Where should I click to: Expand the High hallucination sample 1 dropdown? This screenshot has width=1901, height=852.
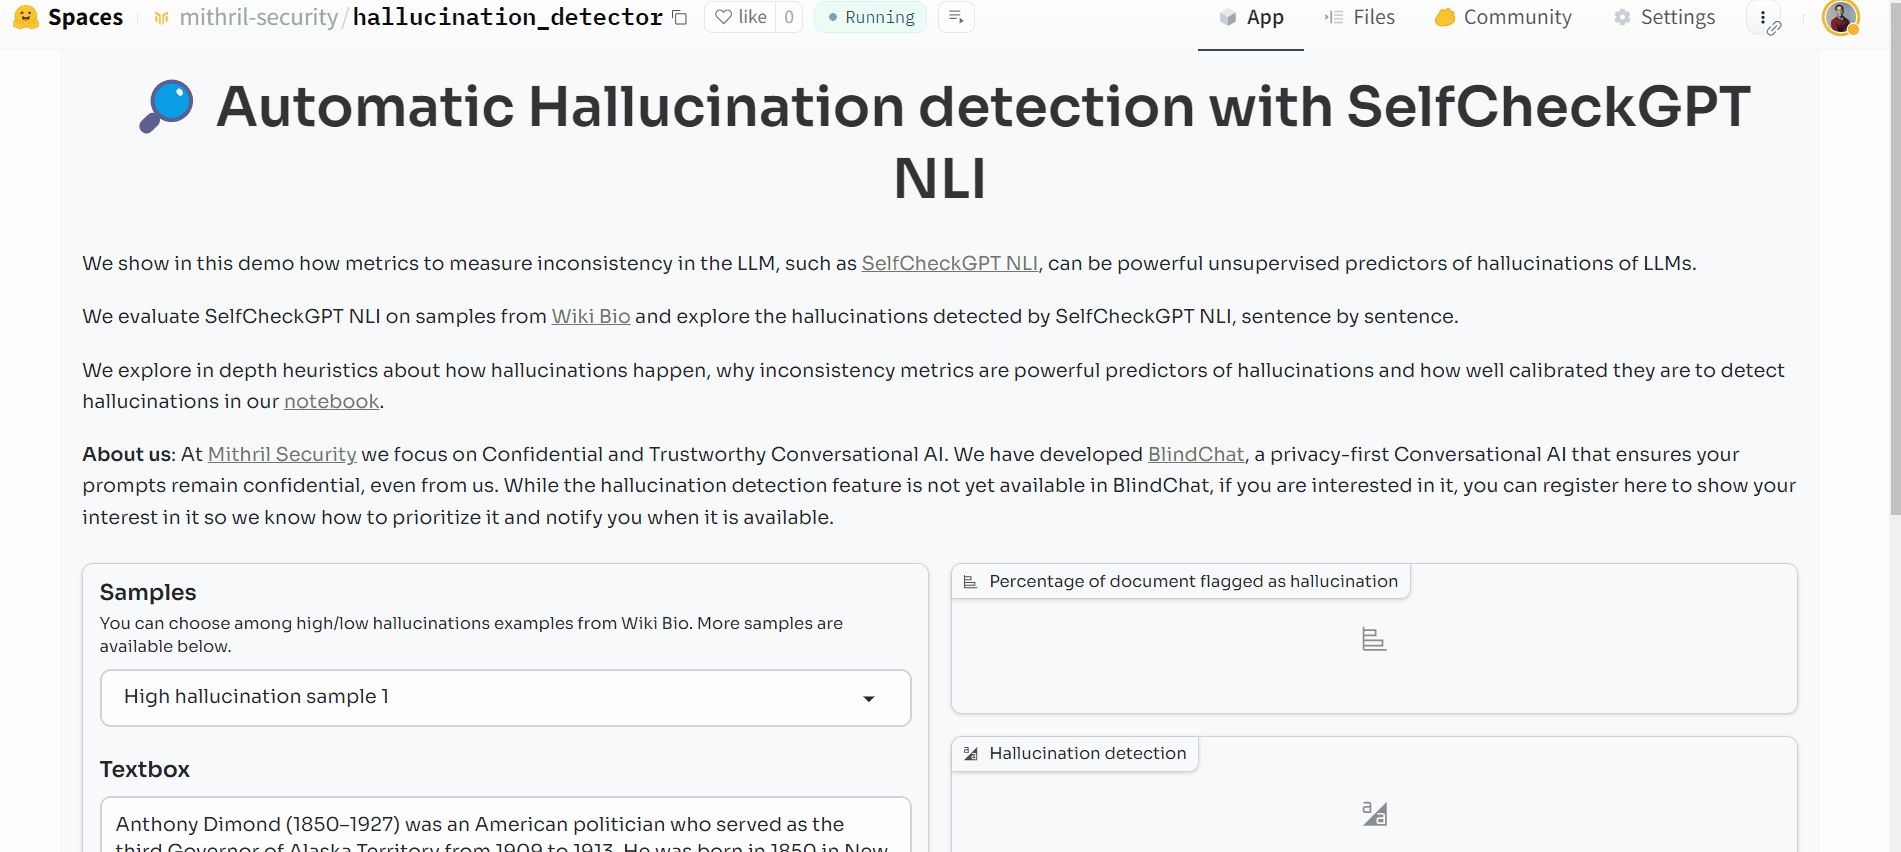(506, 697)
